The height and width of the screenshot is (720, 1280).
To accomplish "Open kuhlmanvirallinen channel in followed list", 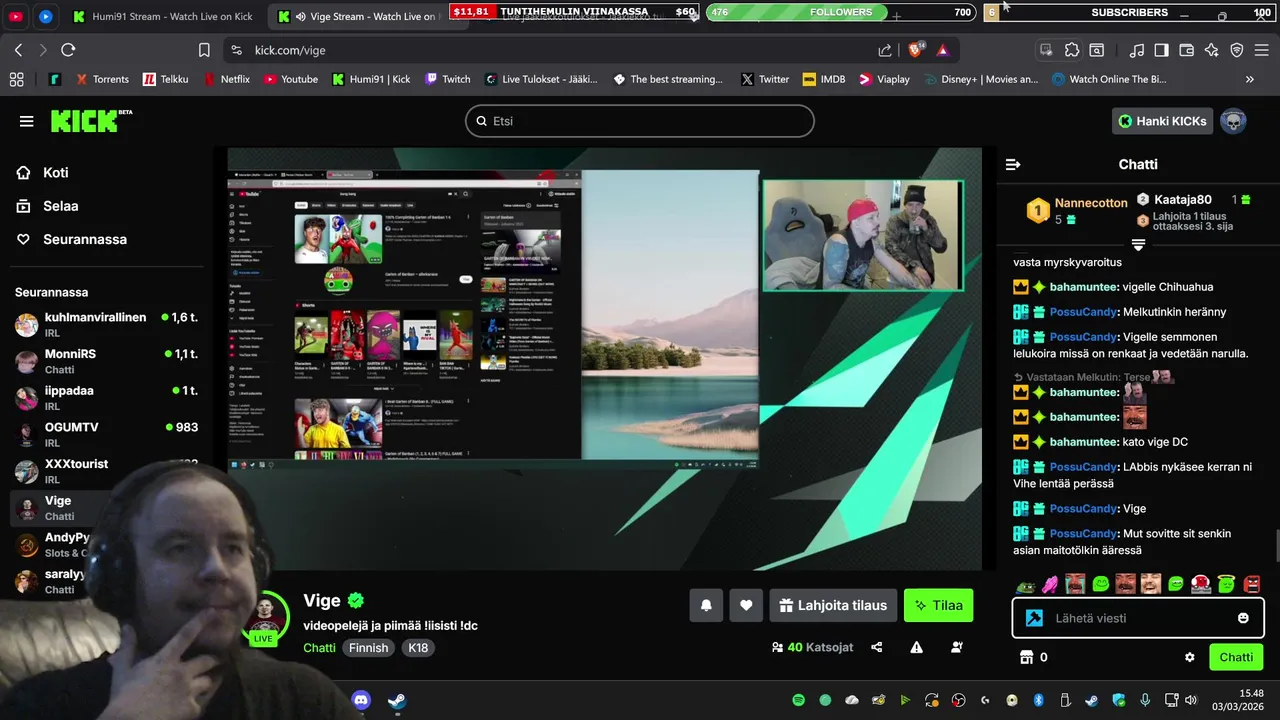I will click(106, 324).
